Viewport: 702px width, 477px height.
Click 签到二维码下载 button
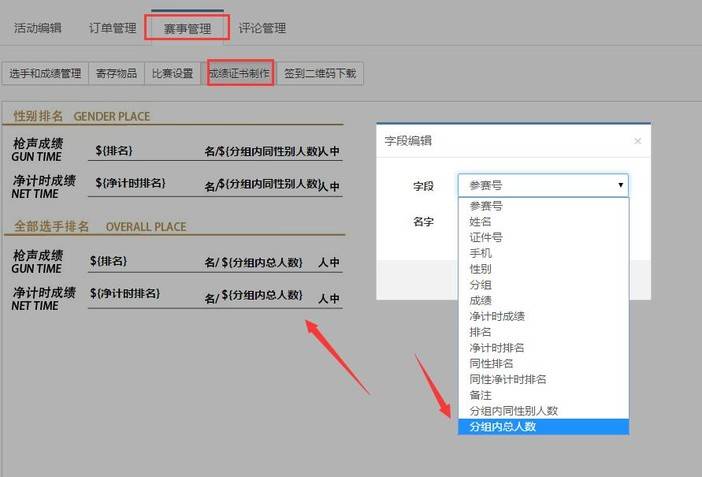pyautogui.click(x=319, y=74)
